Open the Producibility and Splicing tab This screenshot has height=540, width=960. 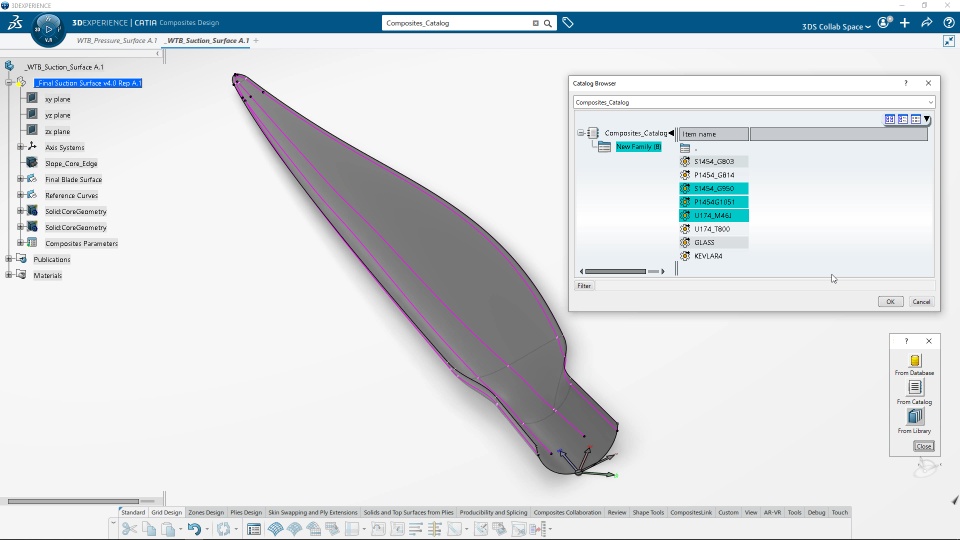[x=493, y=512]
